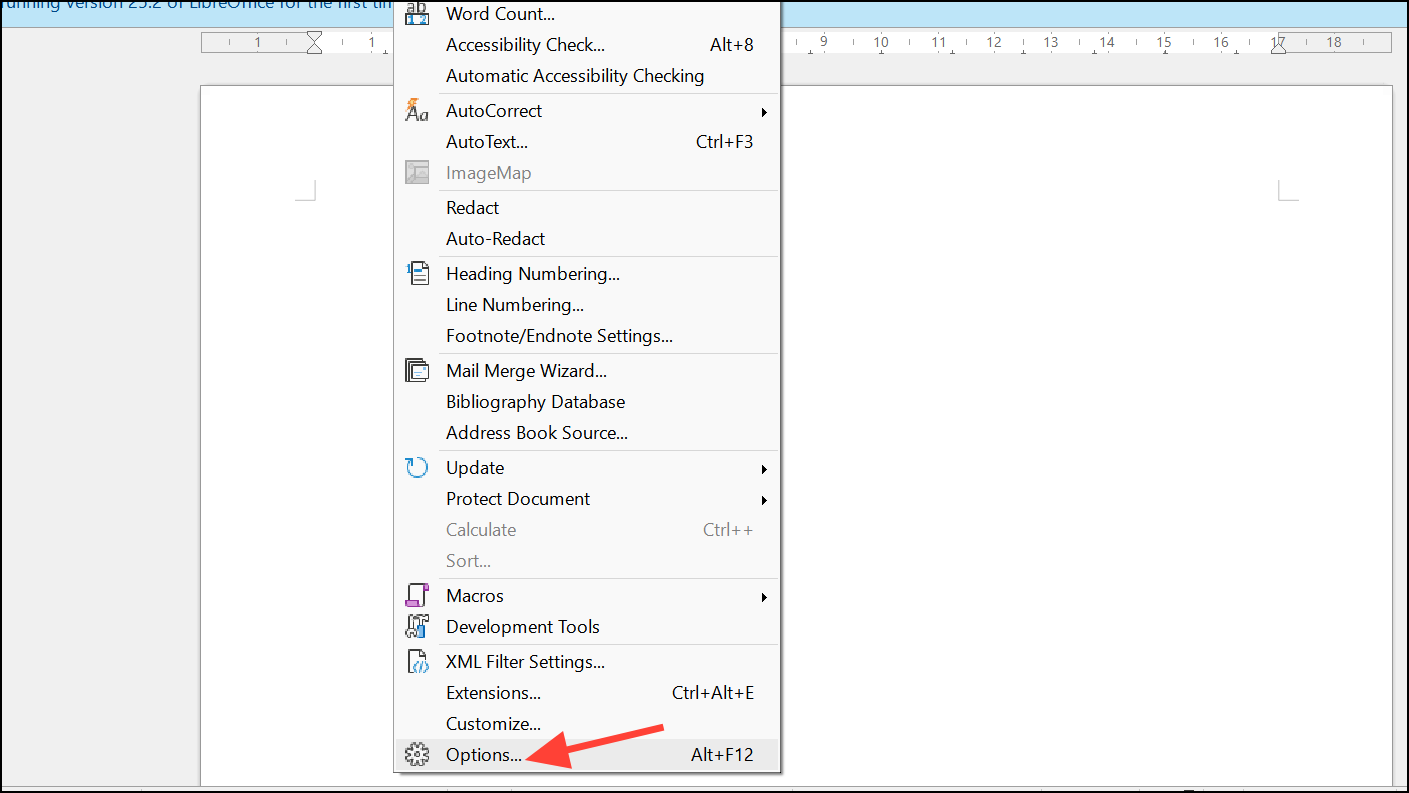Select the AutoCorrect icon
Viewport: 1409px width, 793px height.
click(417, 110)
